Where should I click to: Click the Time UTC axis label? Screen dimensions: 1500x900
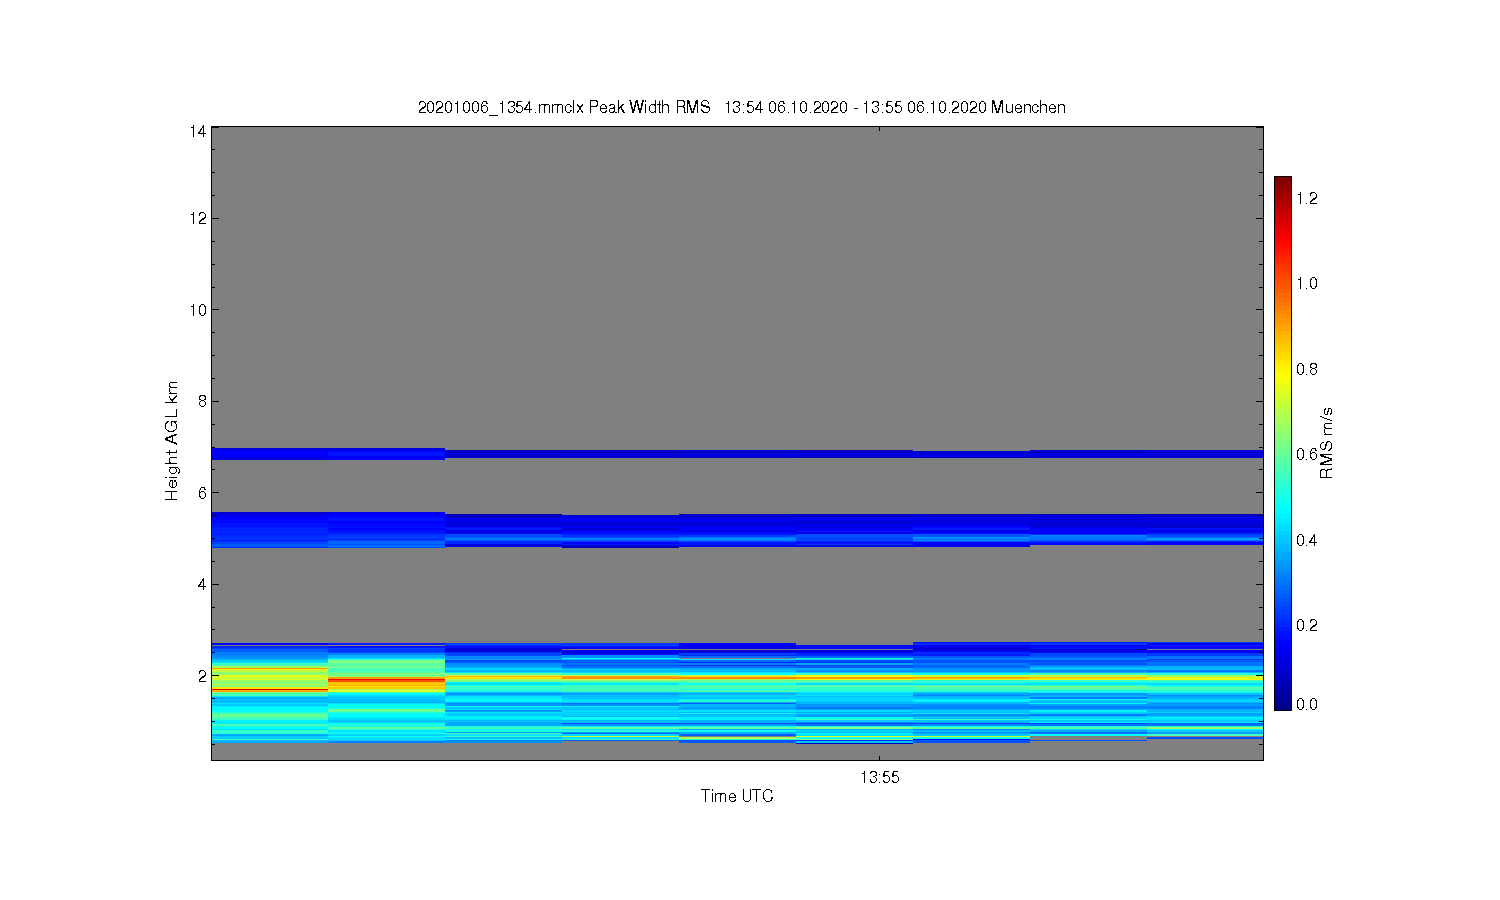click(x=737, y=796)
